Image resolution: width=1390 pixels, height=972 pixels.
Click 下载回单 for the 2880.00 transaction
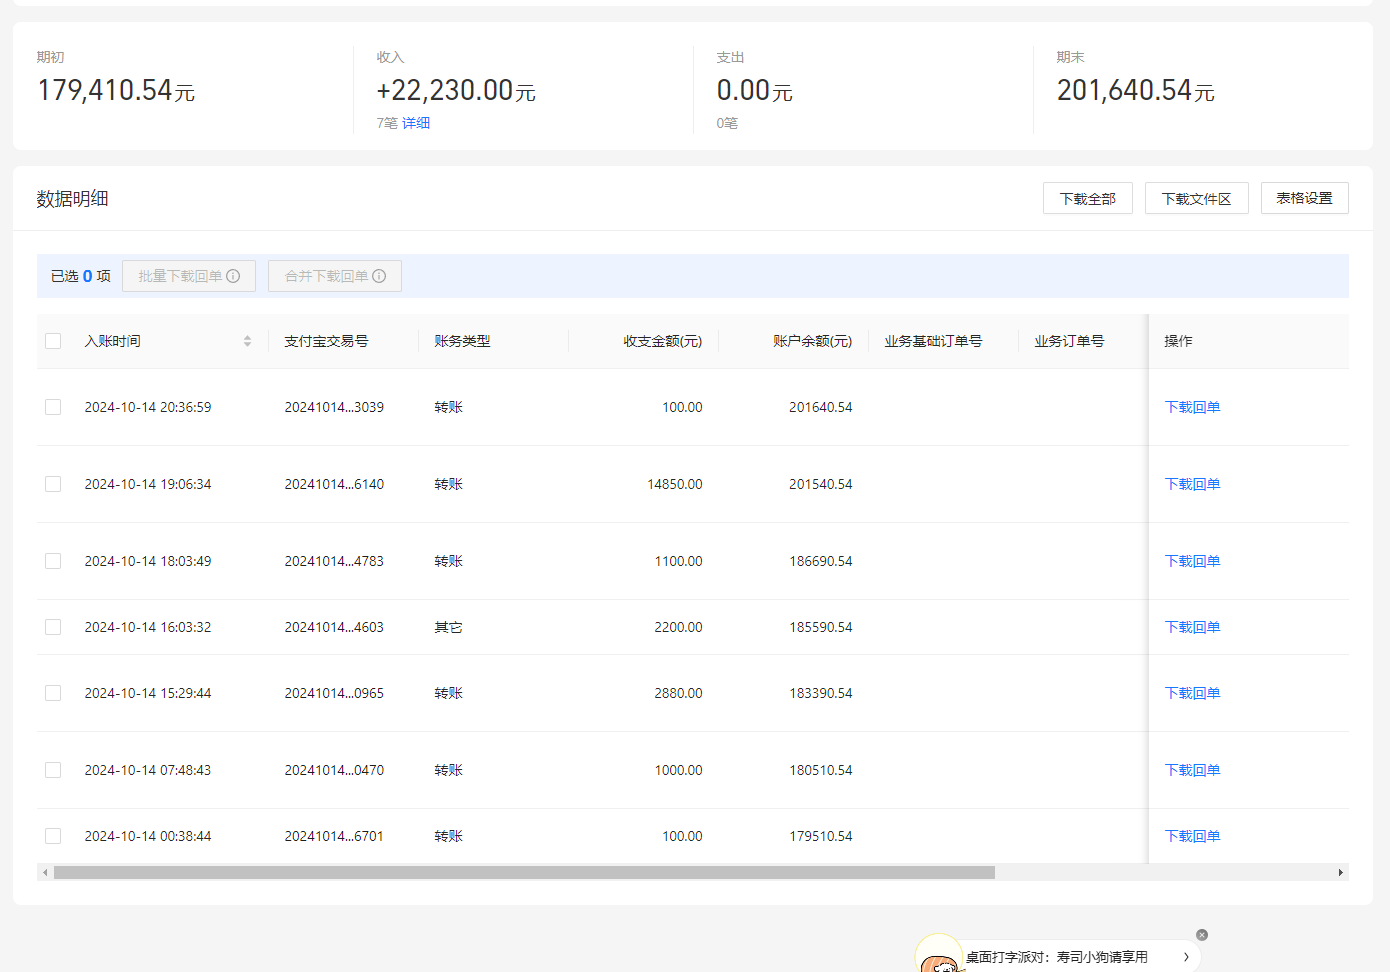(x=1192, y=693)
